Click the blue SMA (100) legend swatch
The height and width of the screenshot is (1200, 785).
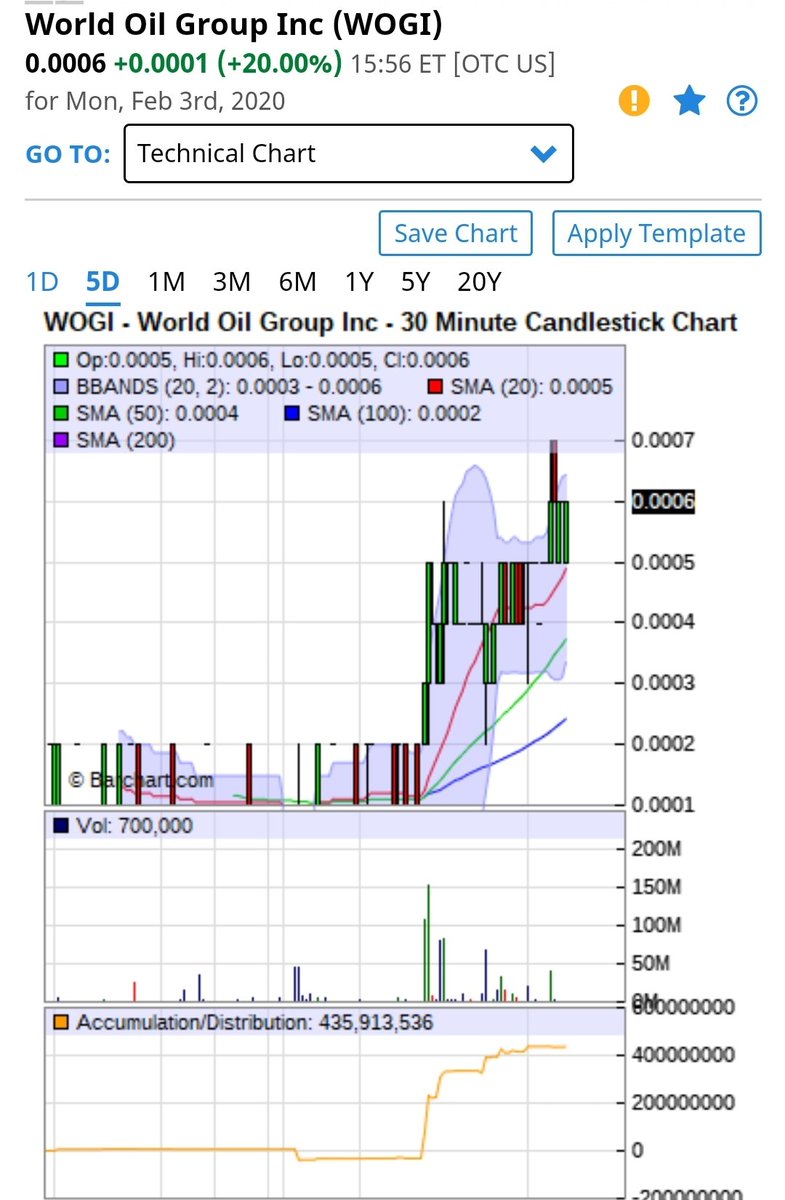click(292, 413)
